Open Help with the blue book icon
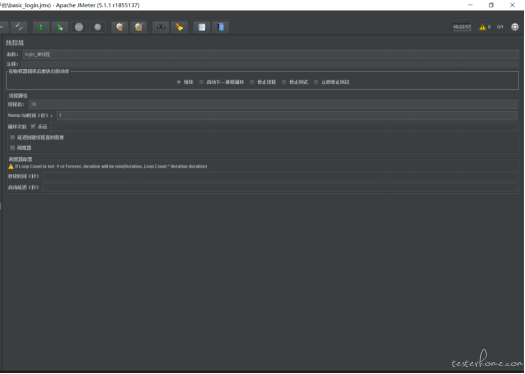The image size is (525, 374). coord(221,27)
